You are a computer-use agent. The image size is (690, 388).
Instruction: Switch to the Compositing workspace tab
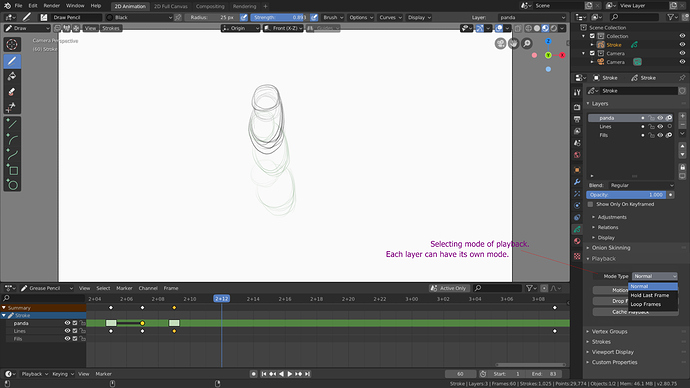[210, 6]
